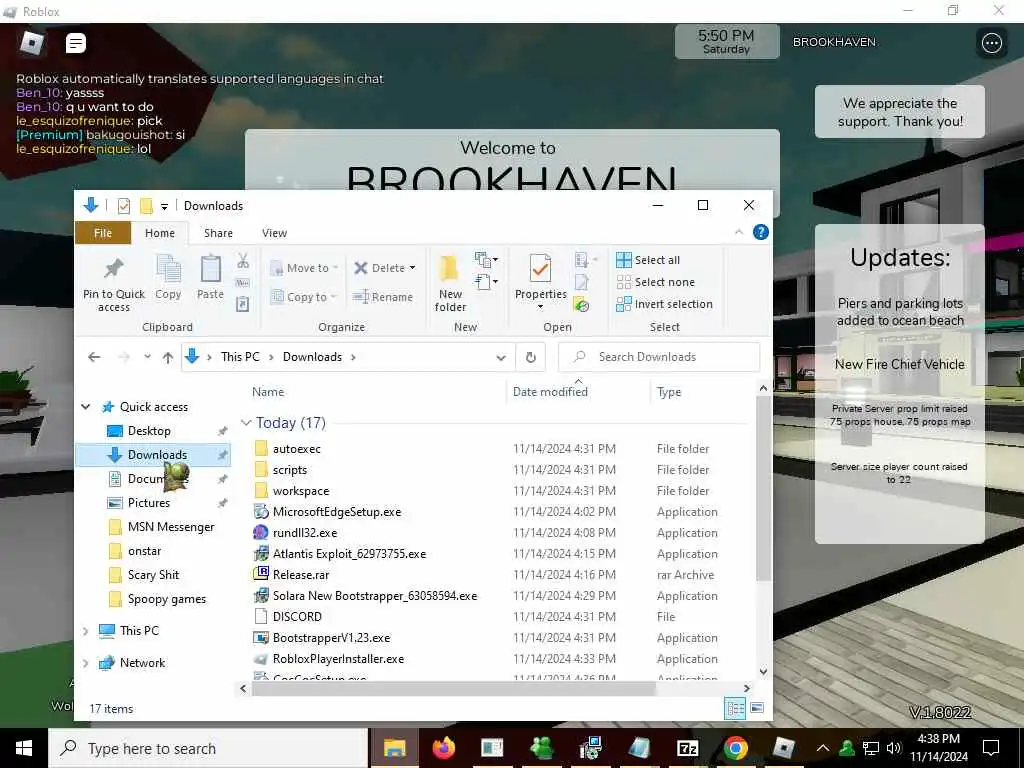Click Invert selection

[664, 304]
